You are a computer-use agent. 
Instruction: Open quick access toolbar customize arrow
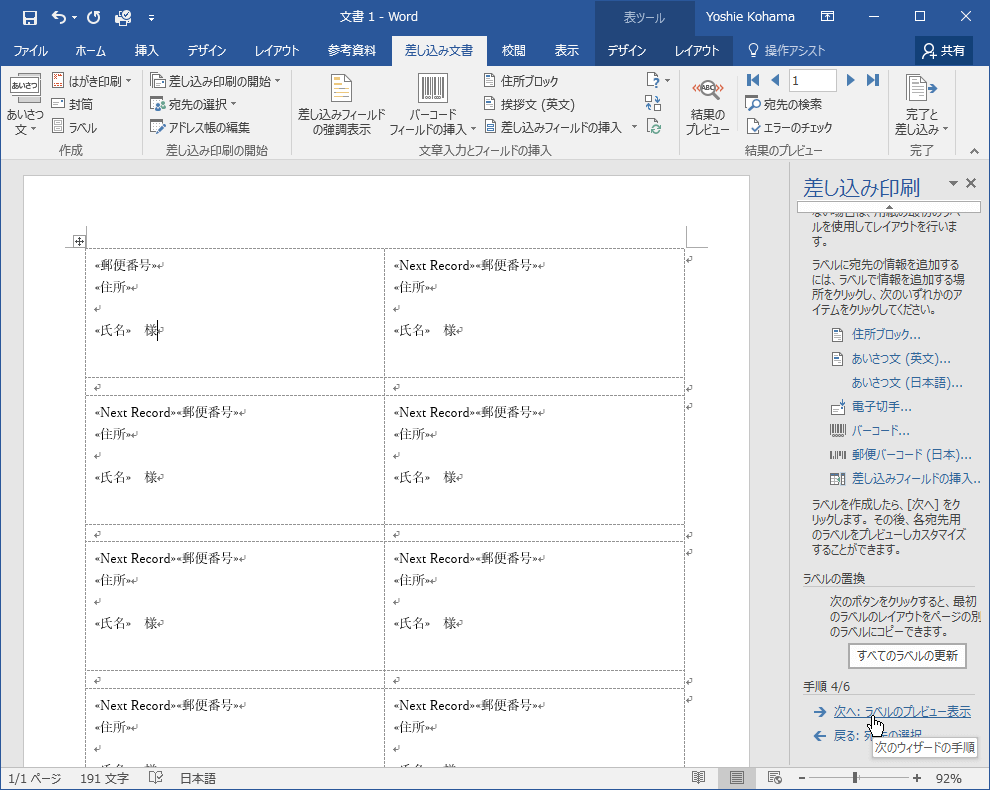coord(152,18)
